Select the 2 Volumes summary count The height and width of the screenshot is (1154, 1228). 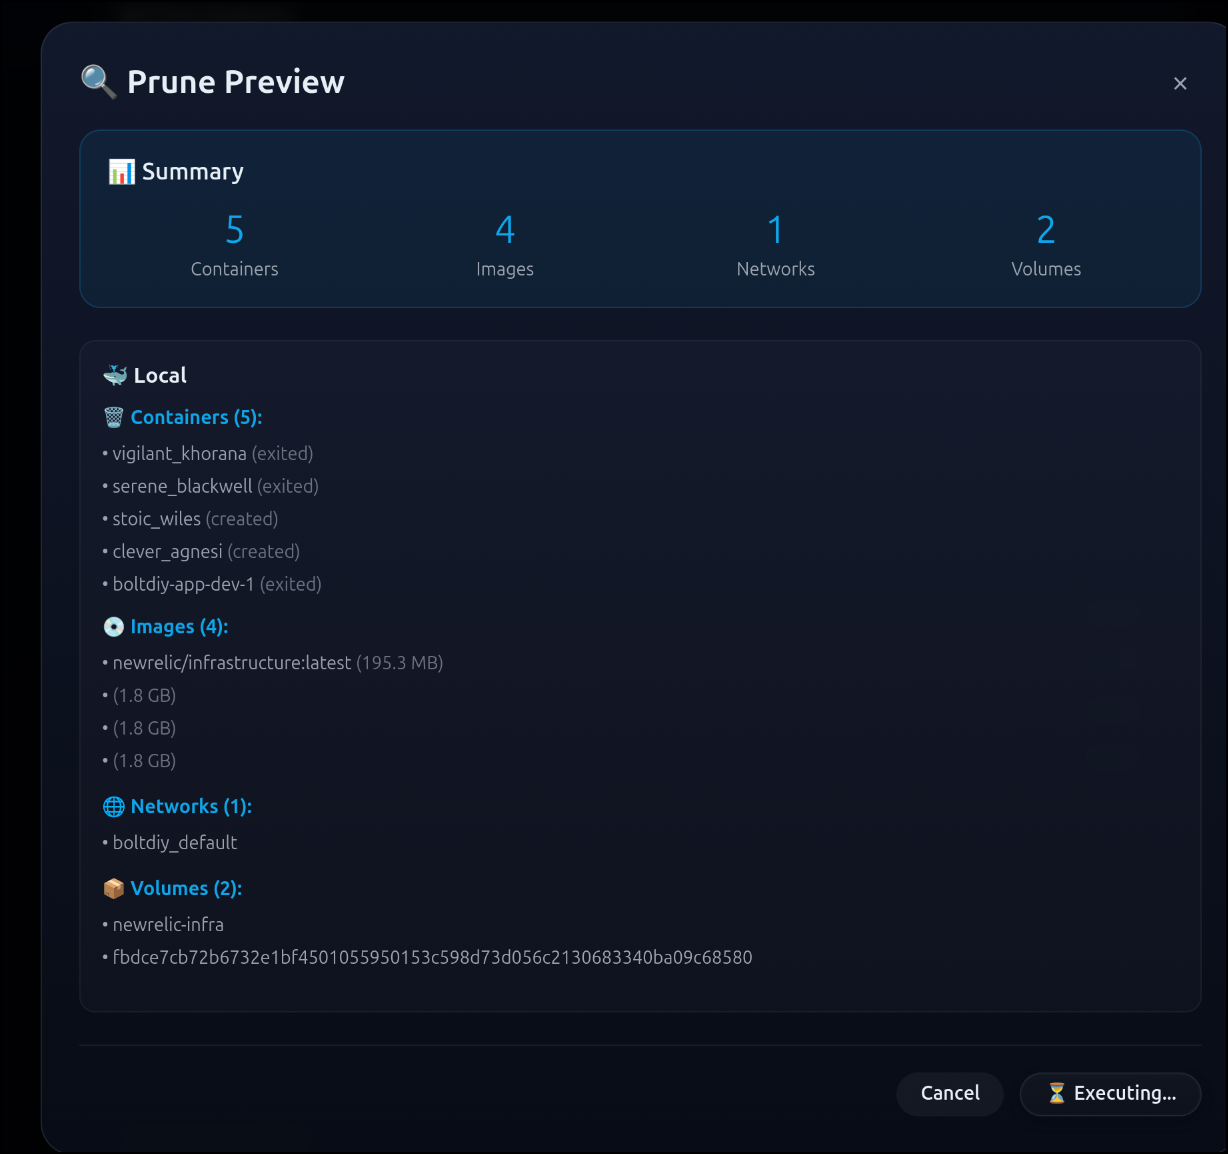[1046, 231]
